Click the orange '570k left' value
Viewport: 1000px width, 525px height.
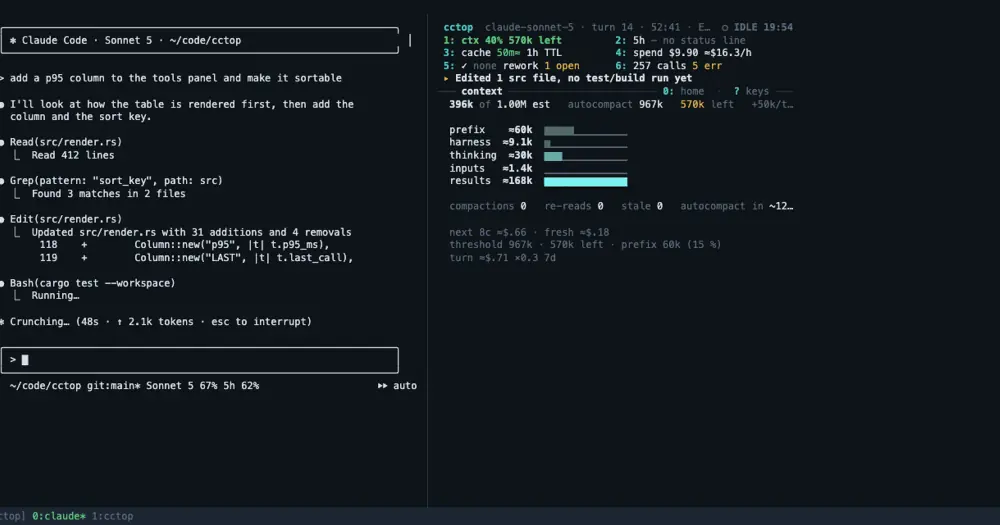tap(707, 104)
